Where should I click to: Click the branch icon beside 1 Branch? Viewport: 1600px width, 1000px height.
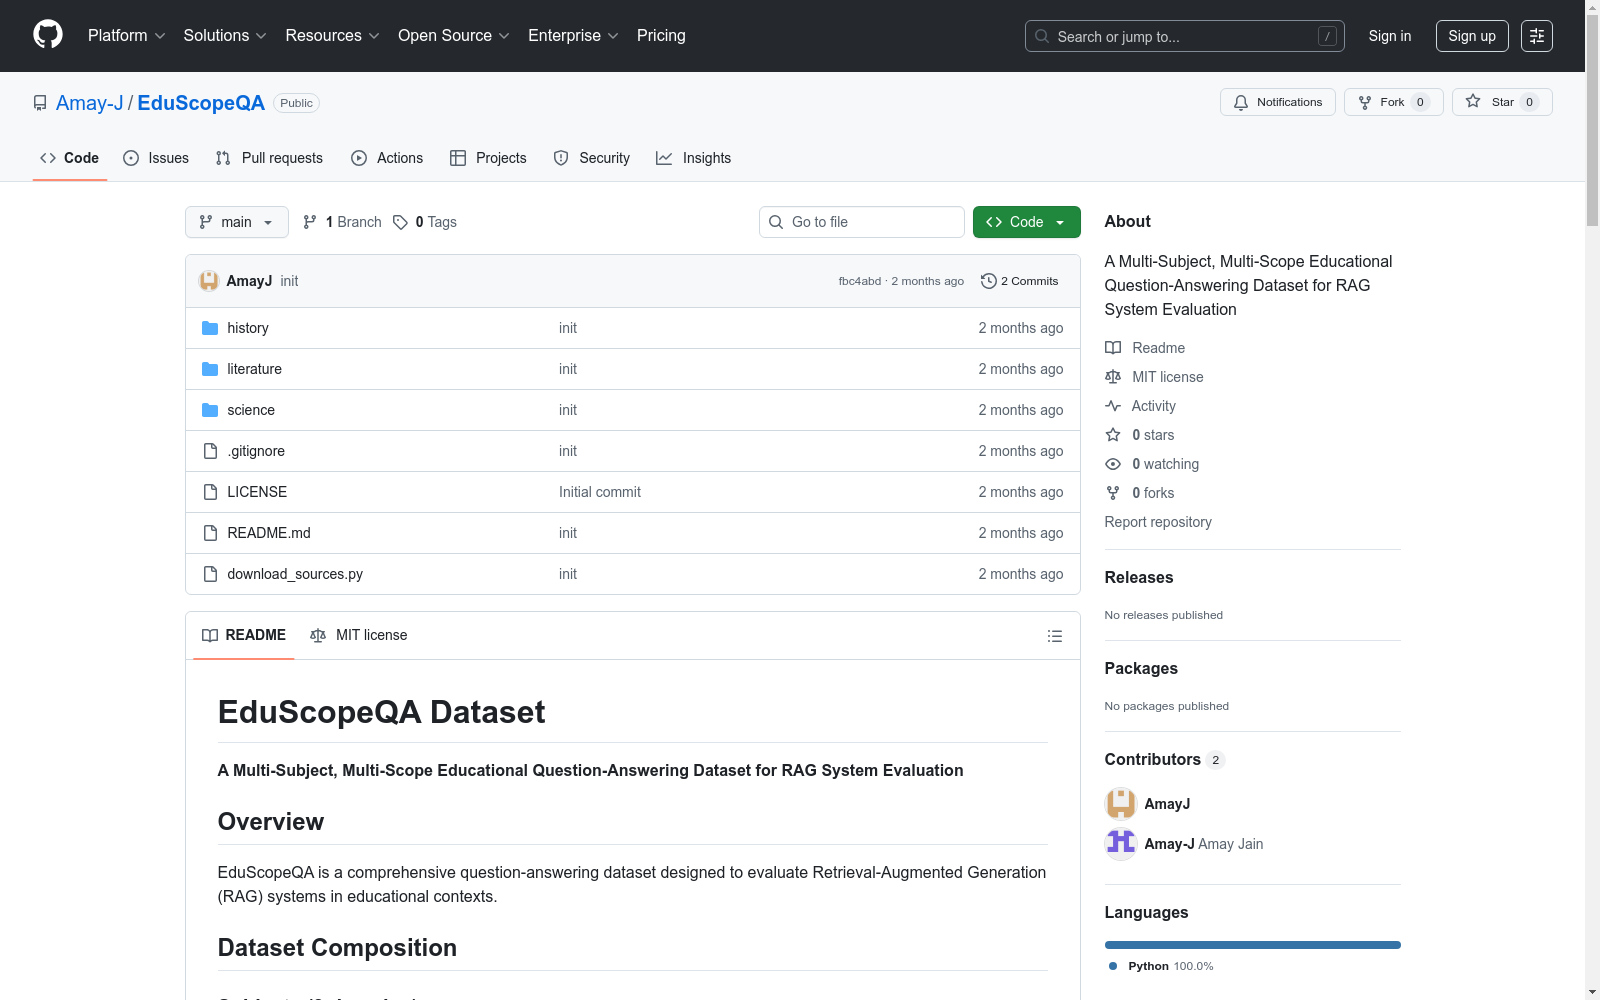point(310,222)
